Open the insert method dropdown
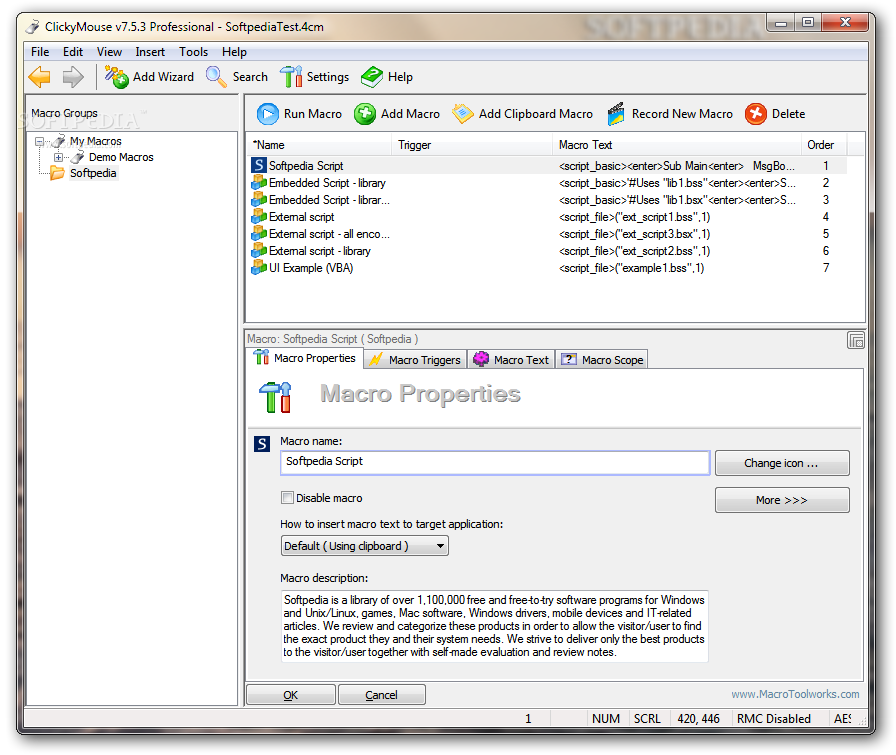This screenshot has width=896, height=755. tap(365, 546)
